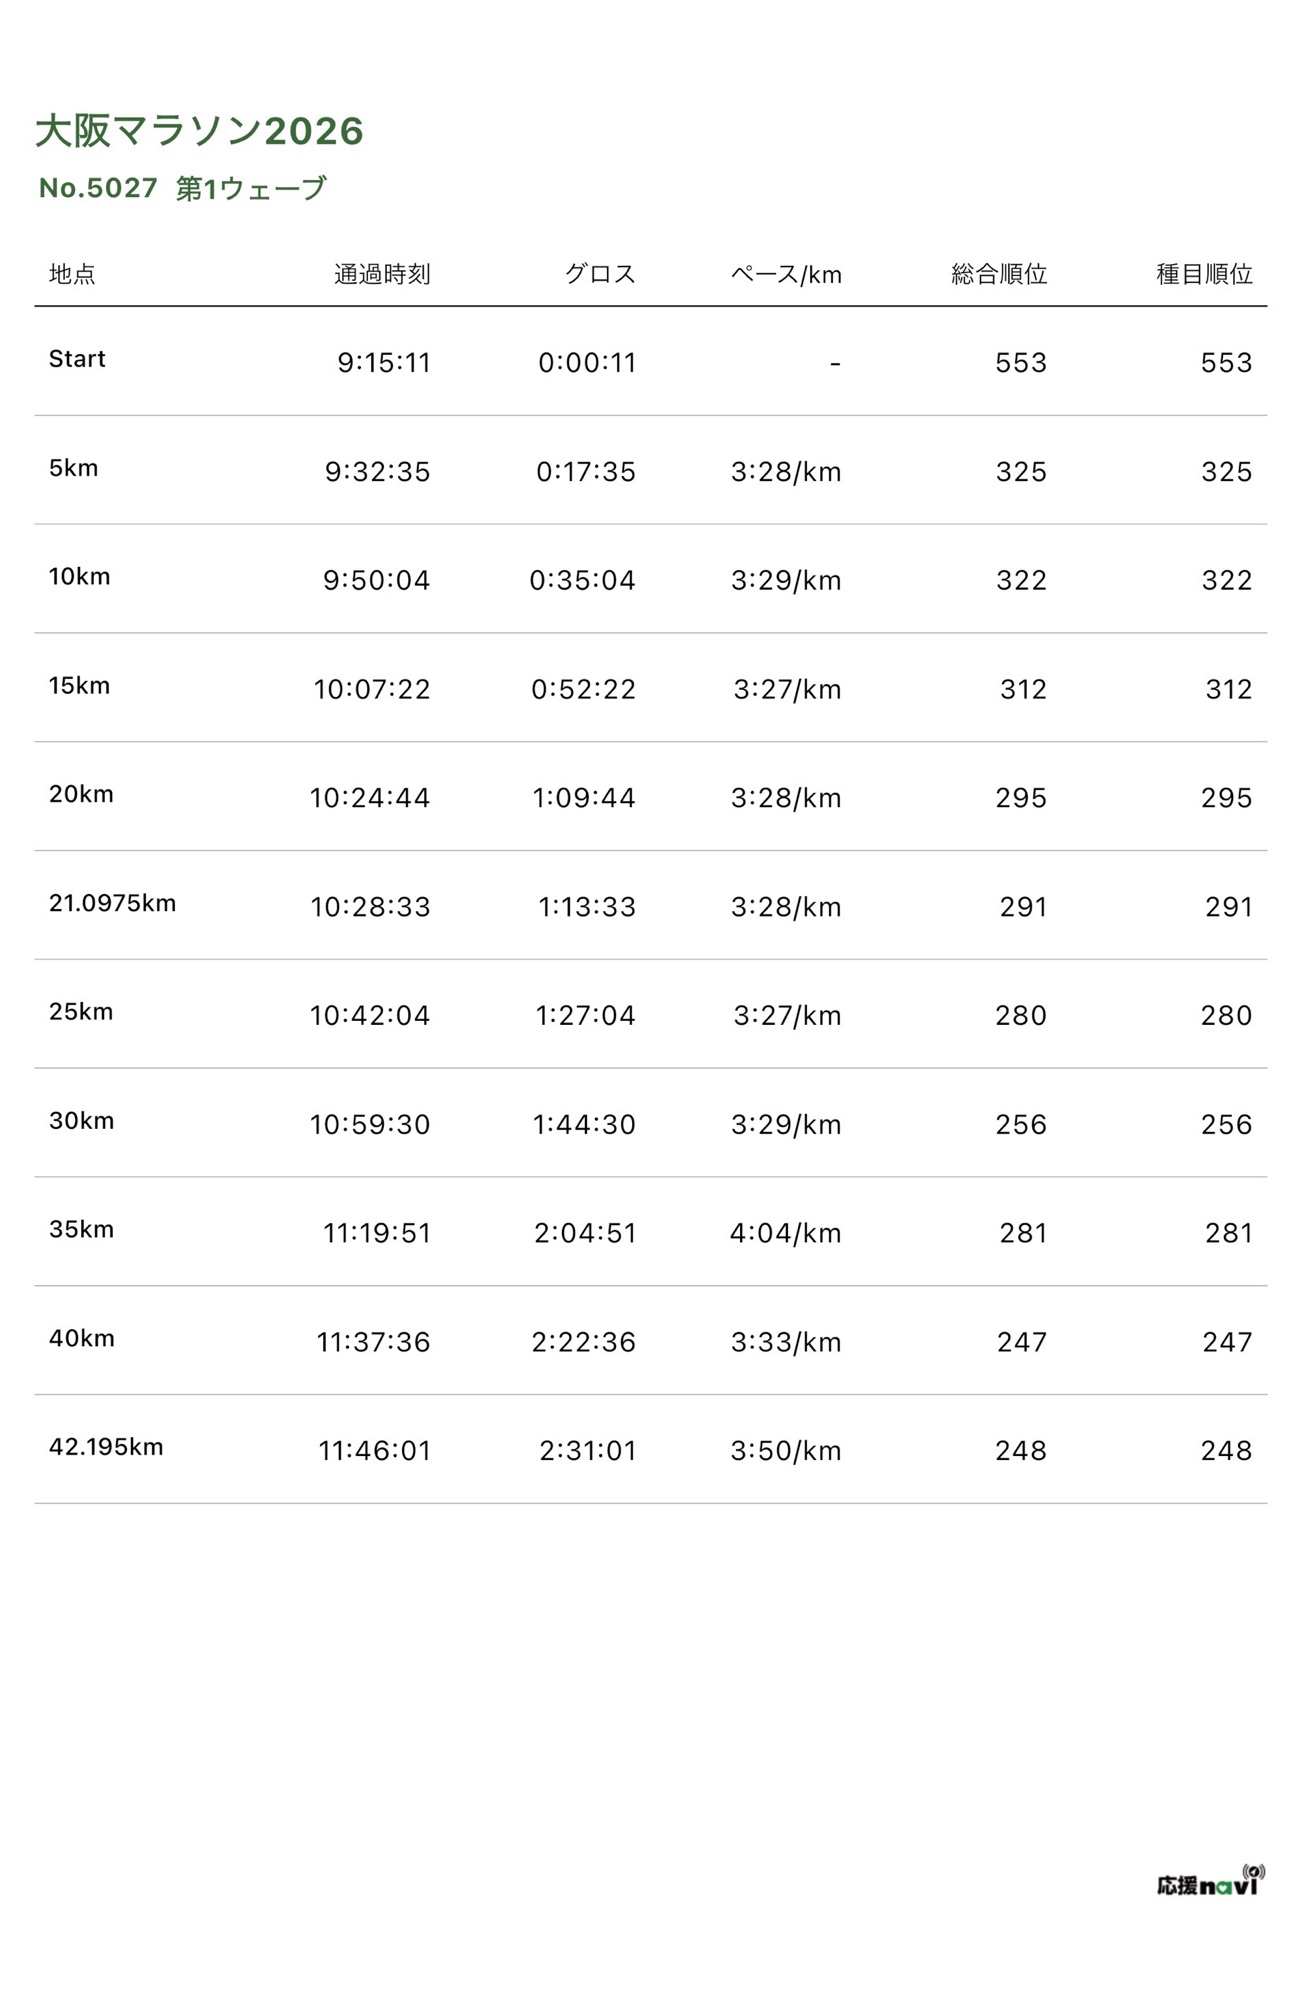The height and width of the screenshot is (2000, 1302).
Task: Click the 42.195km finish row label
Action: pyautogui.click(x=106, y=1447)
